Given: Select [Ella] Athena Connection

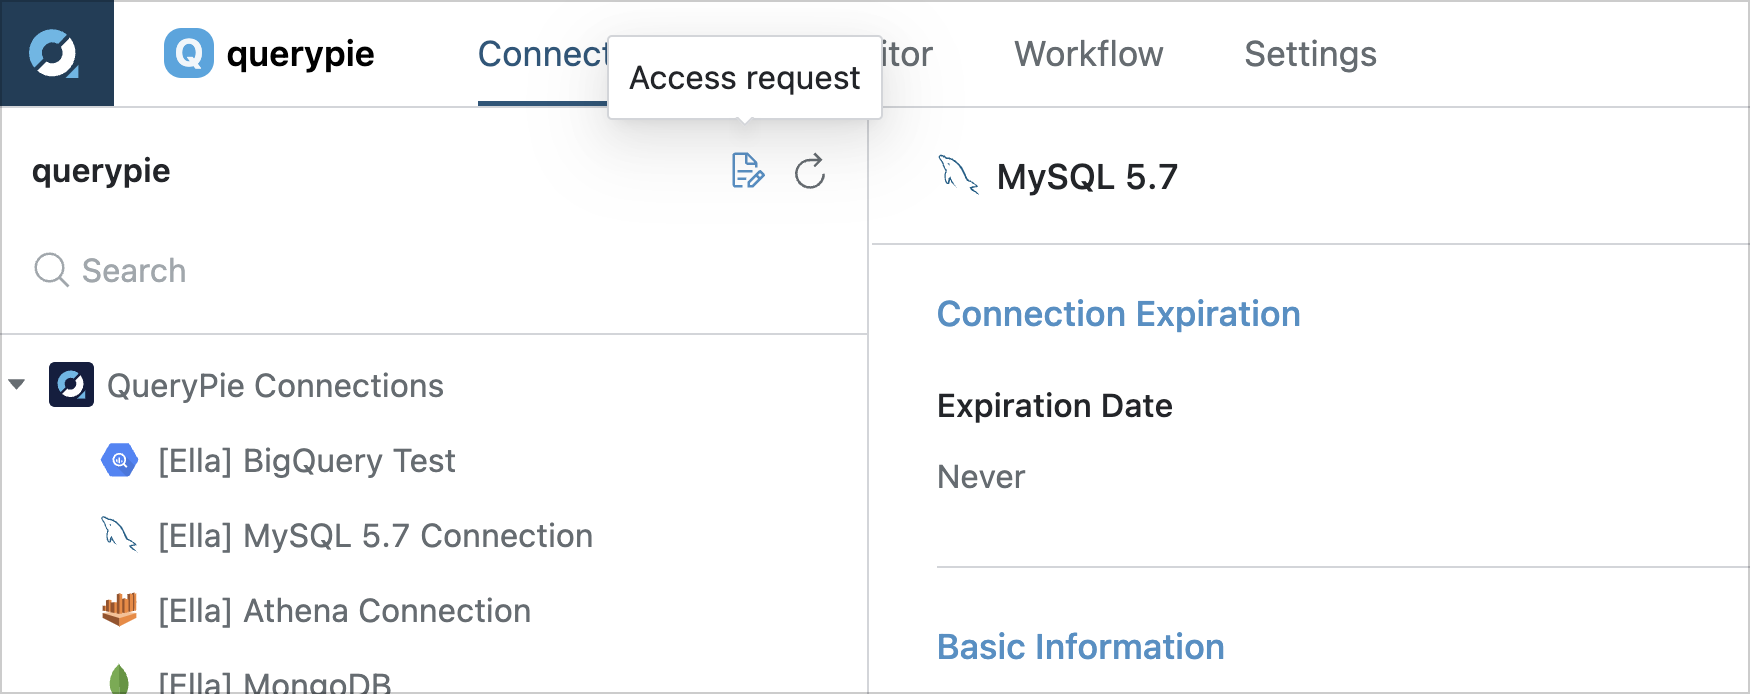Looking at the screenshot, I should pos(345,611).
